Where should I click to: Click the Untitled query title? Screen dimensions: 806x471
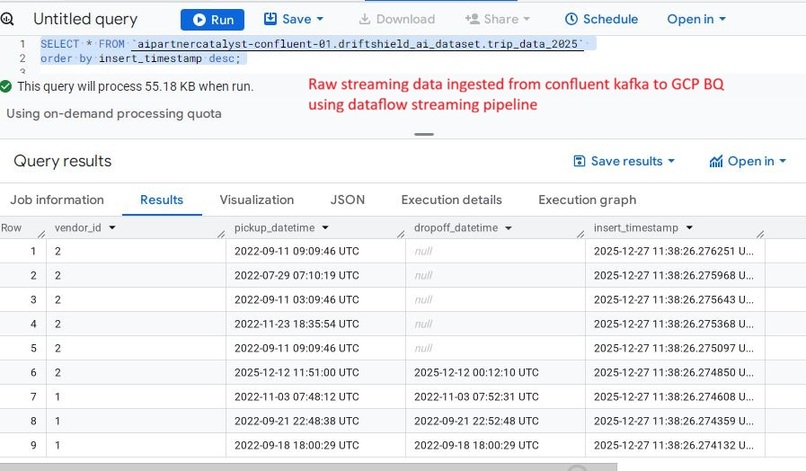click(85, 19)
